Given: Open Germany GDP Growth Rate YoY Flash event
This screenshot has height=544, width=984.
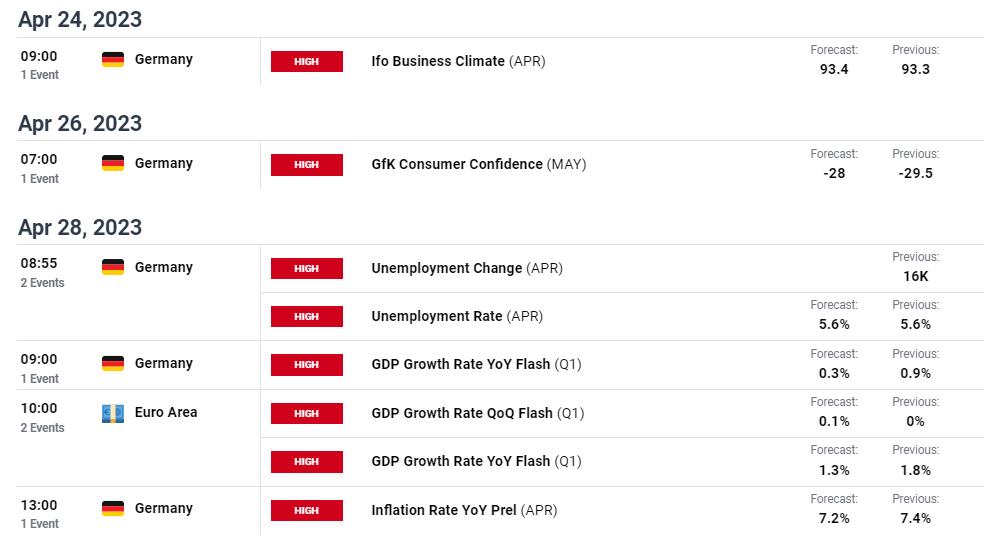Looking at the screenshot, I should coord(476,365).
